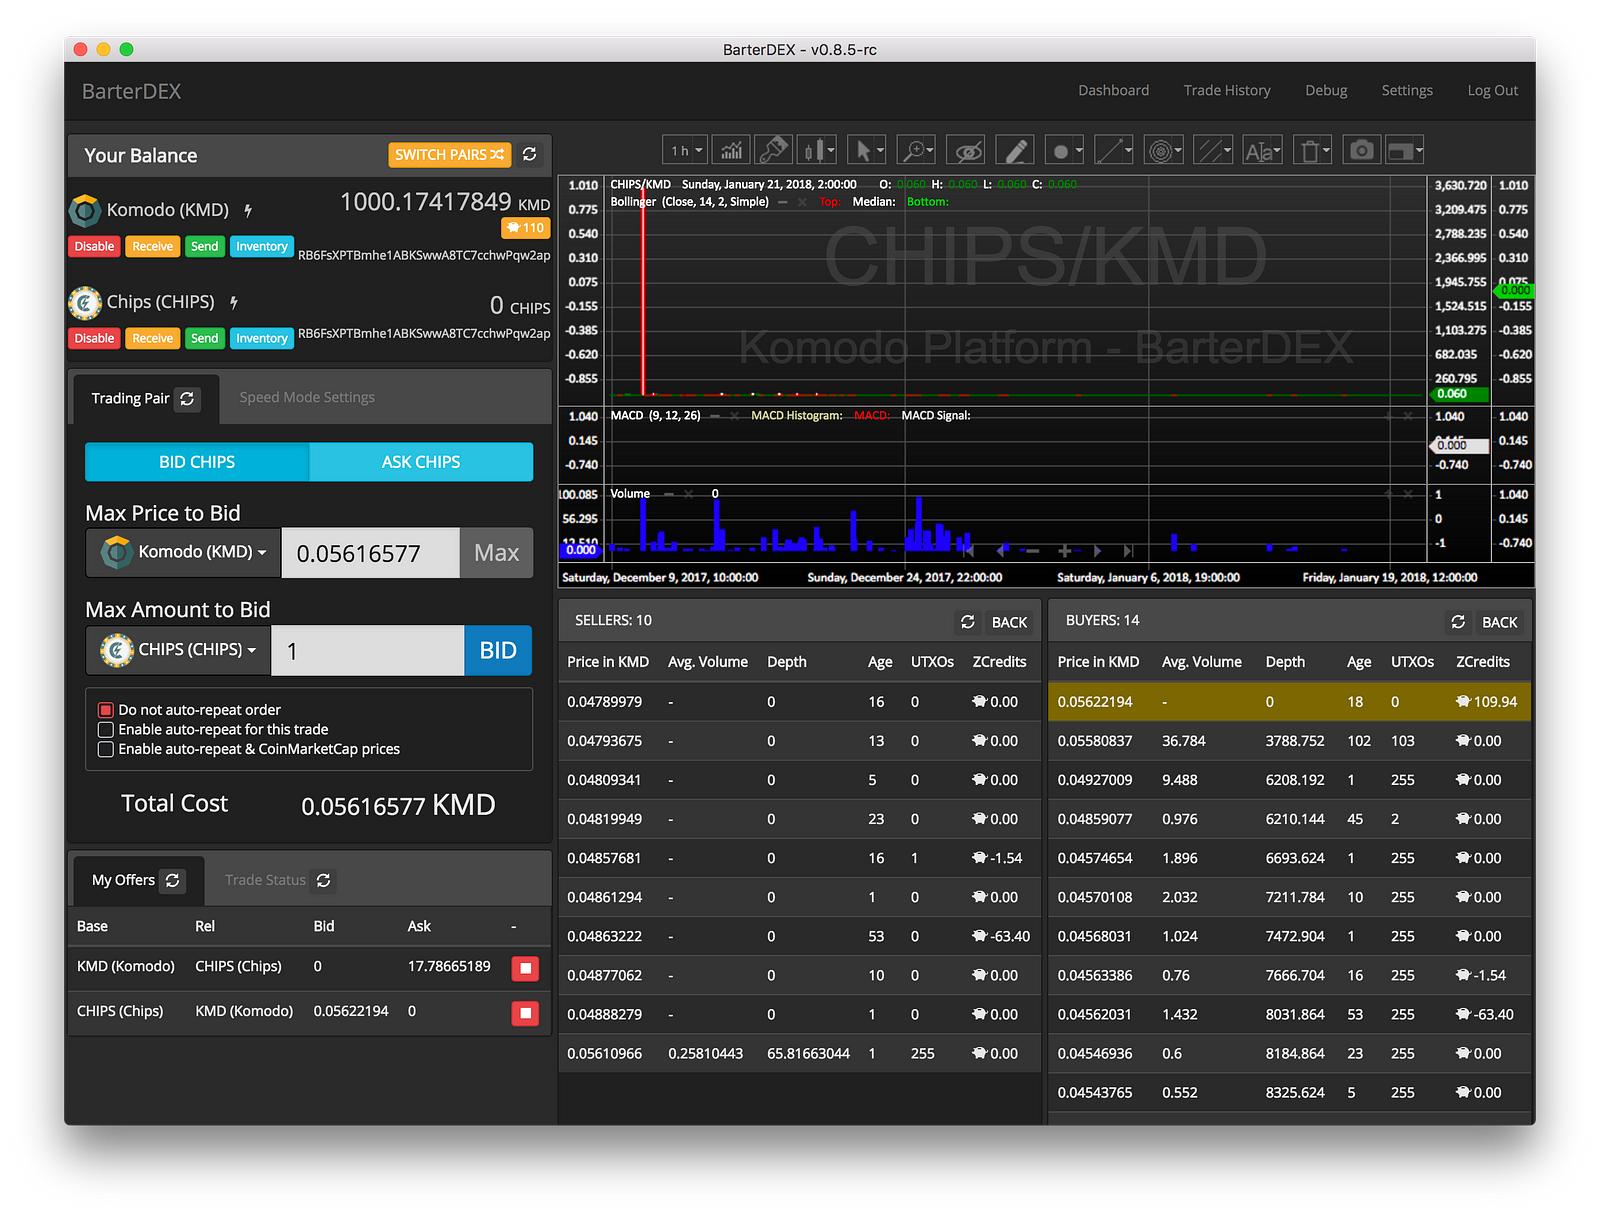This screenshot has height=1217, width=1600.
Task: Switch to Trade Status tab
Action: [x=265, y=880]
